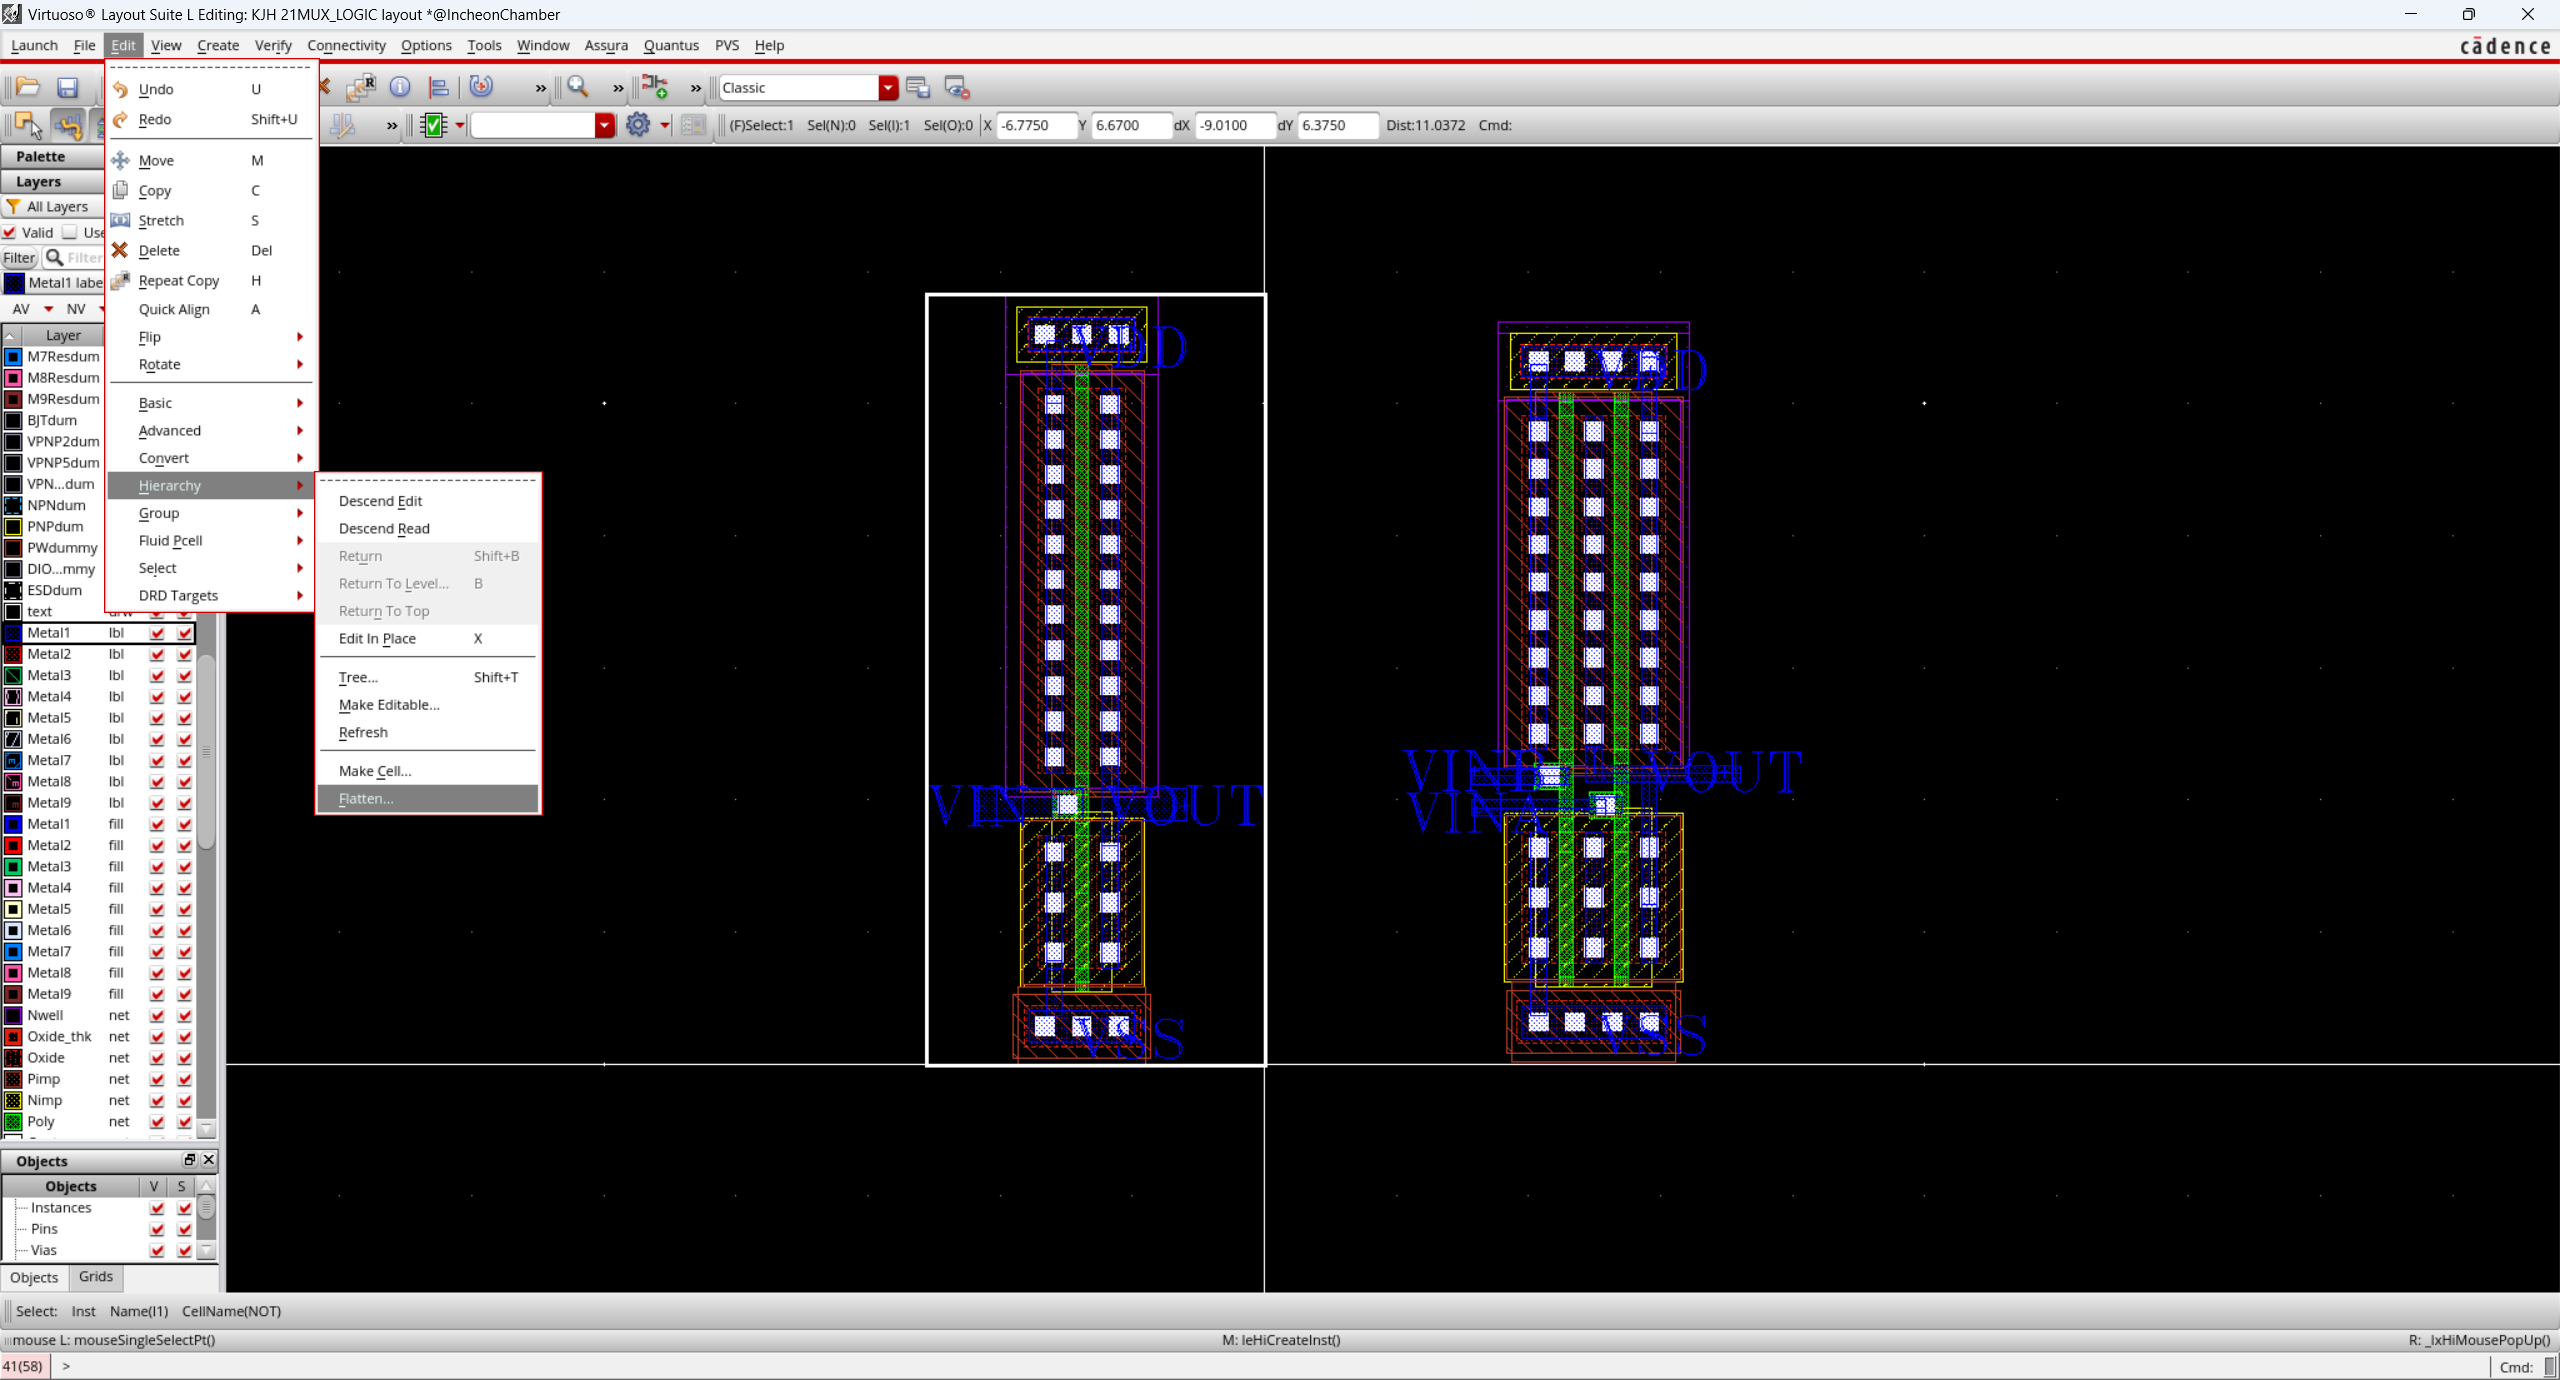Click the Save floppy disk icon
The height and width of the screenshot is (1380, 2560).
[67, 88]
